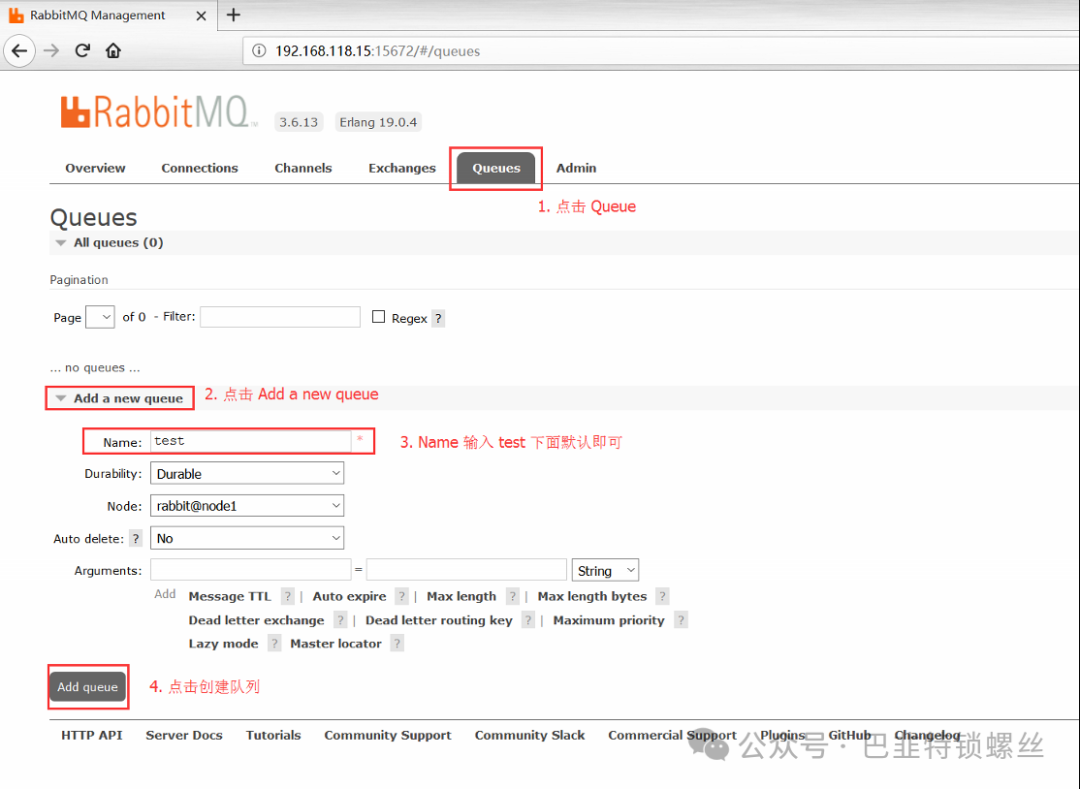
Task: Add the Lazy mode argument
Action: coord(223,644)
